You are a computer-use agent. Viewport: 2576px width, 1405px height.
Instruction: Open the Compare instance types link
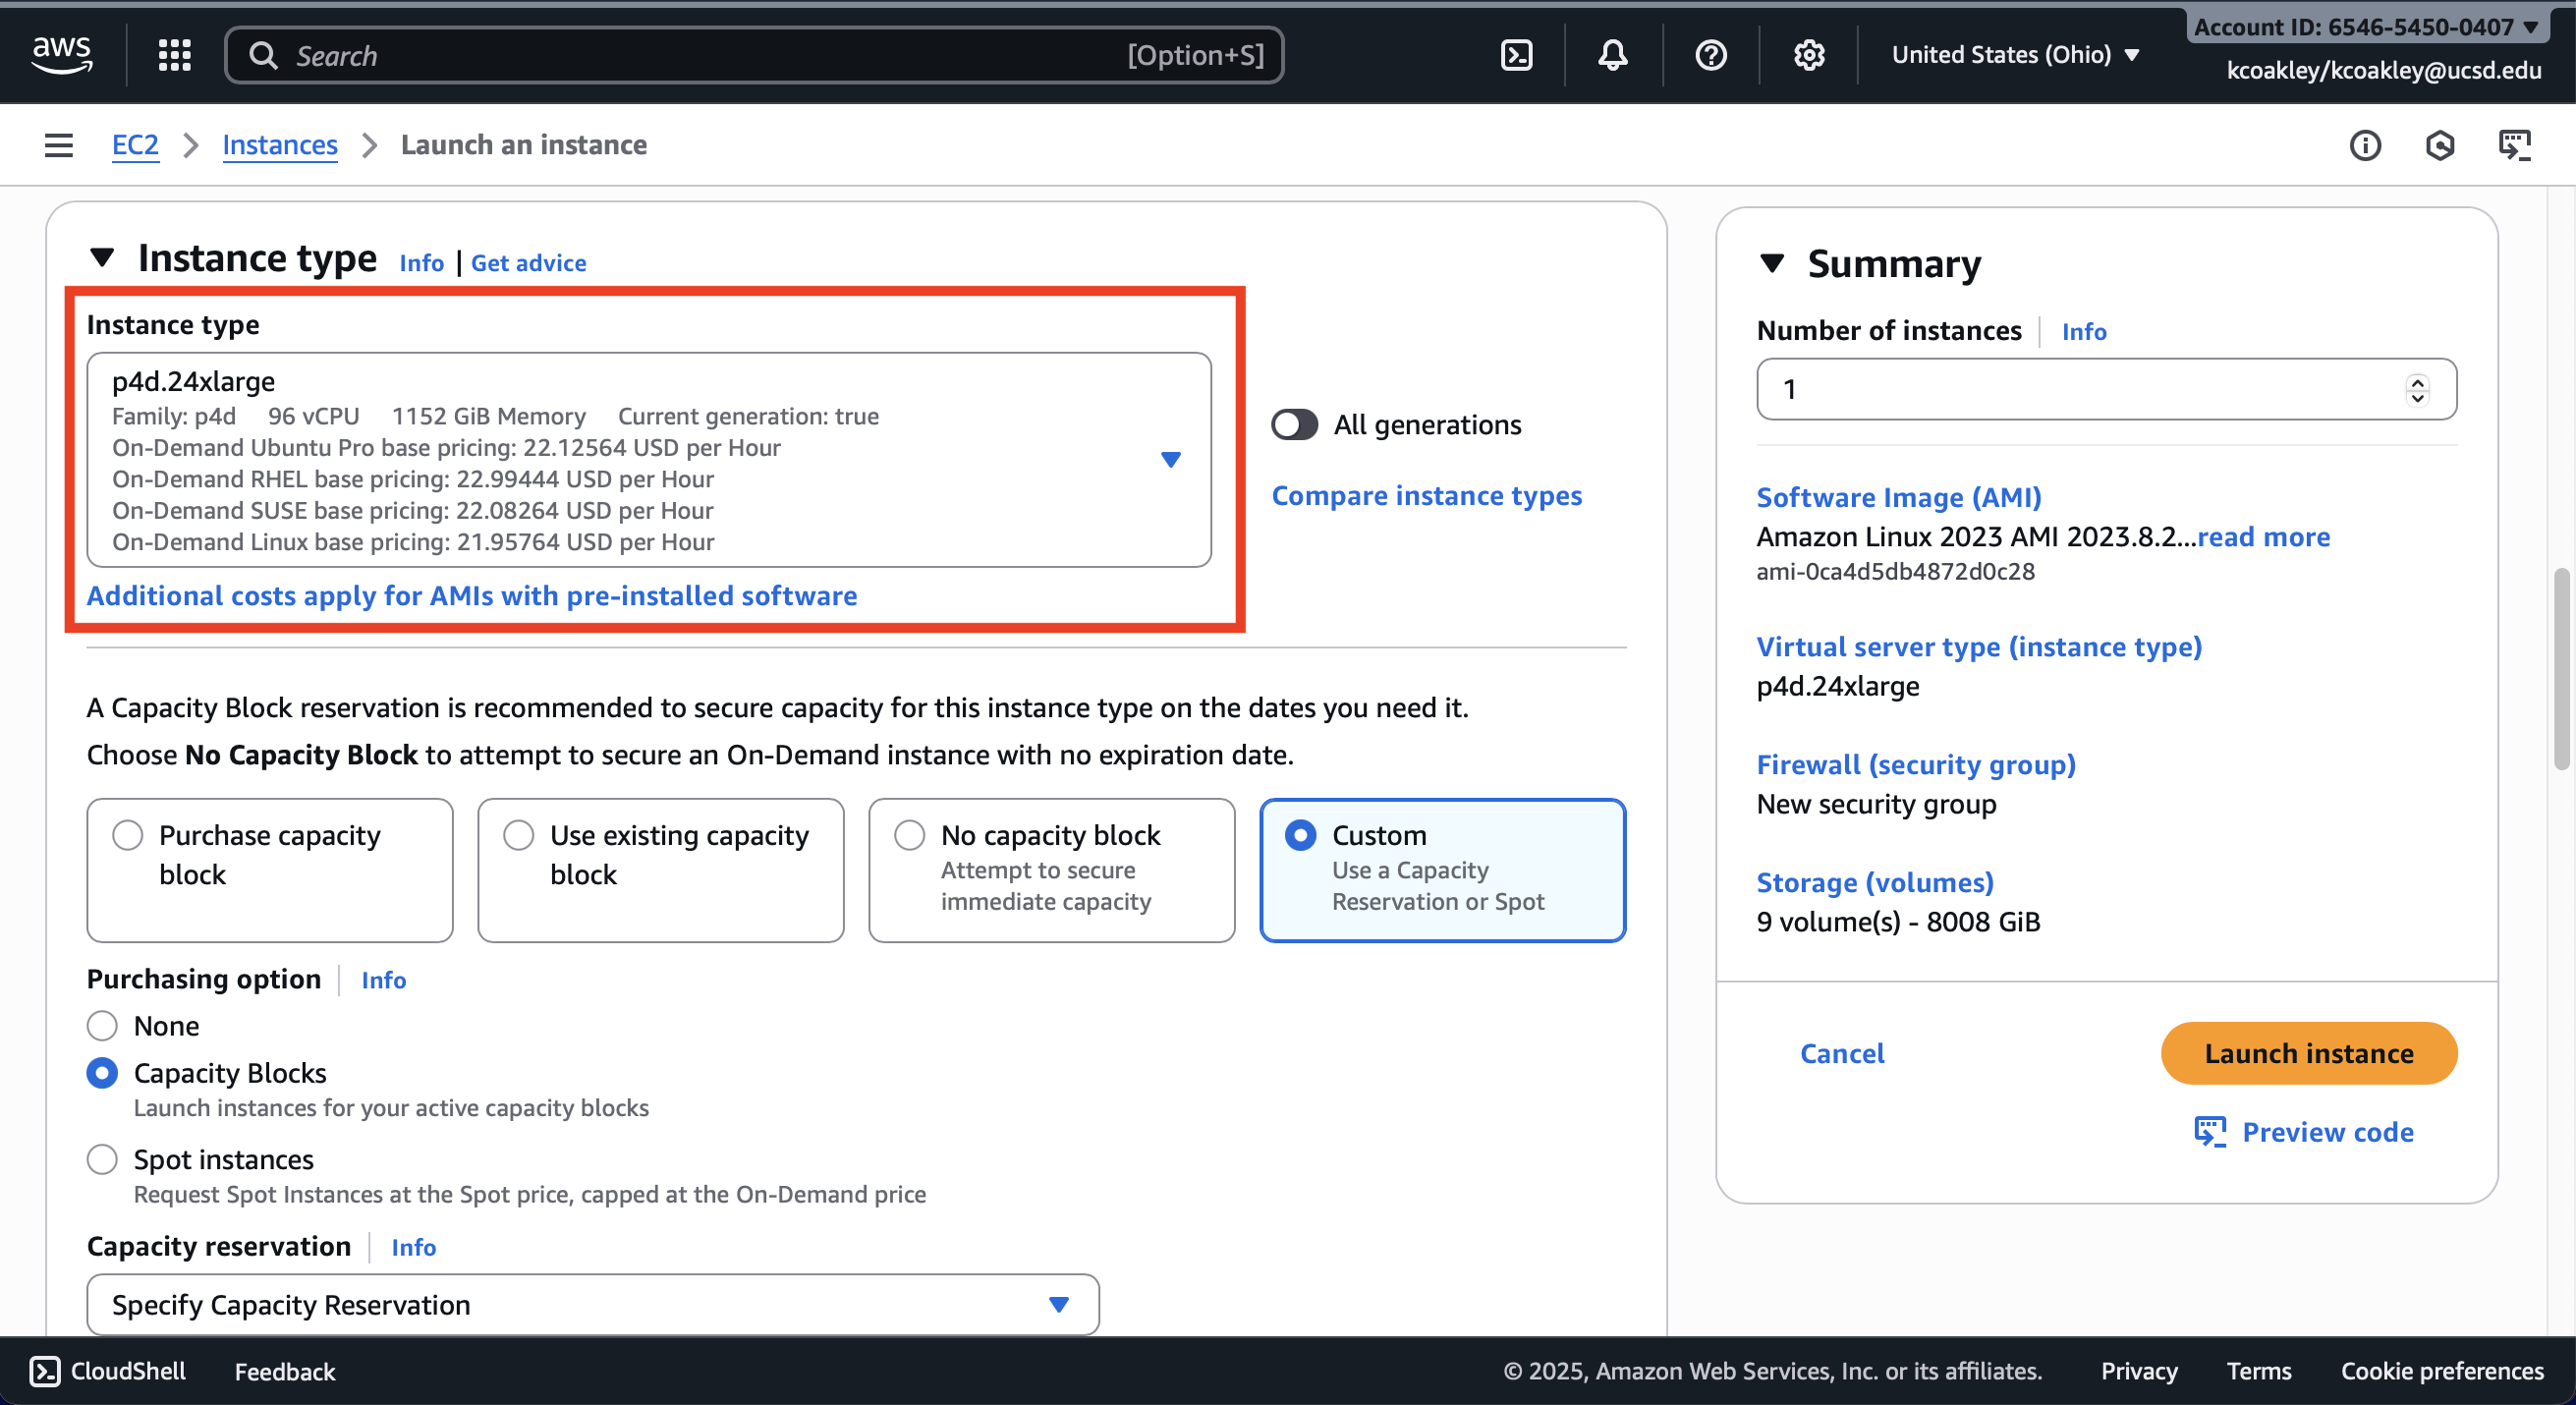(1426, 496)
